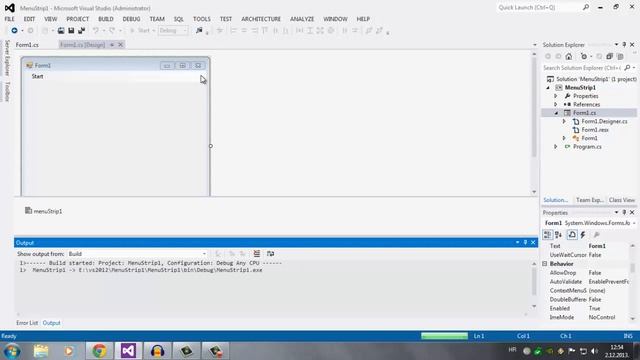Click the green build progress bar
The image size is (640, 360).
[444, 336]
